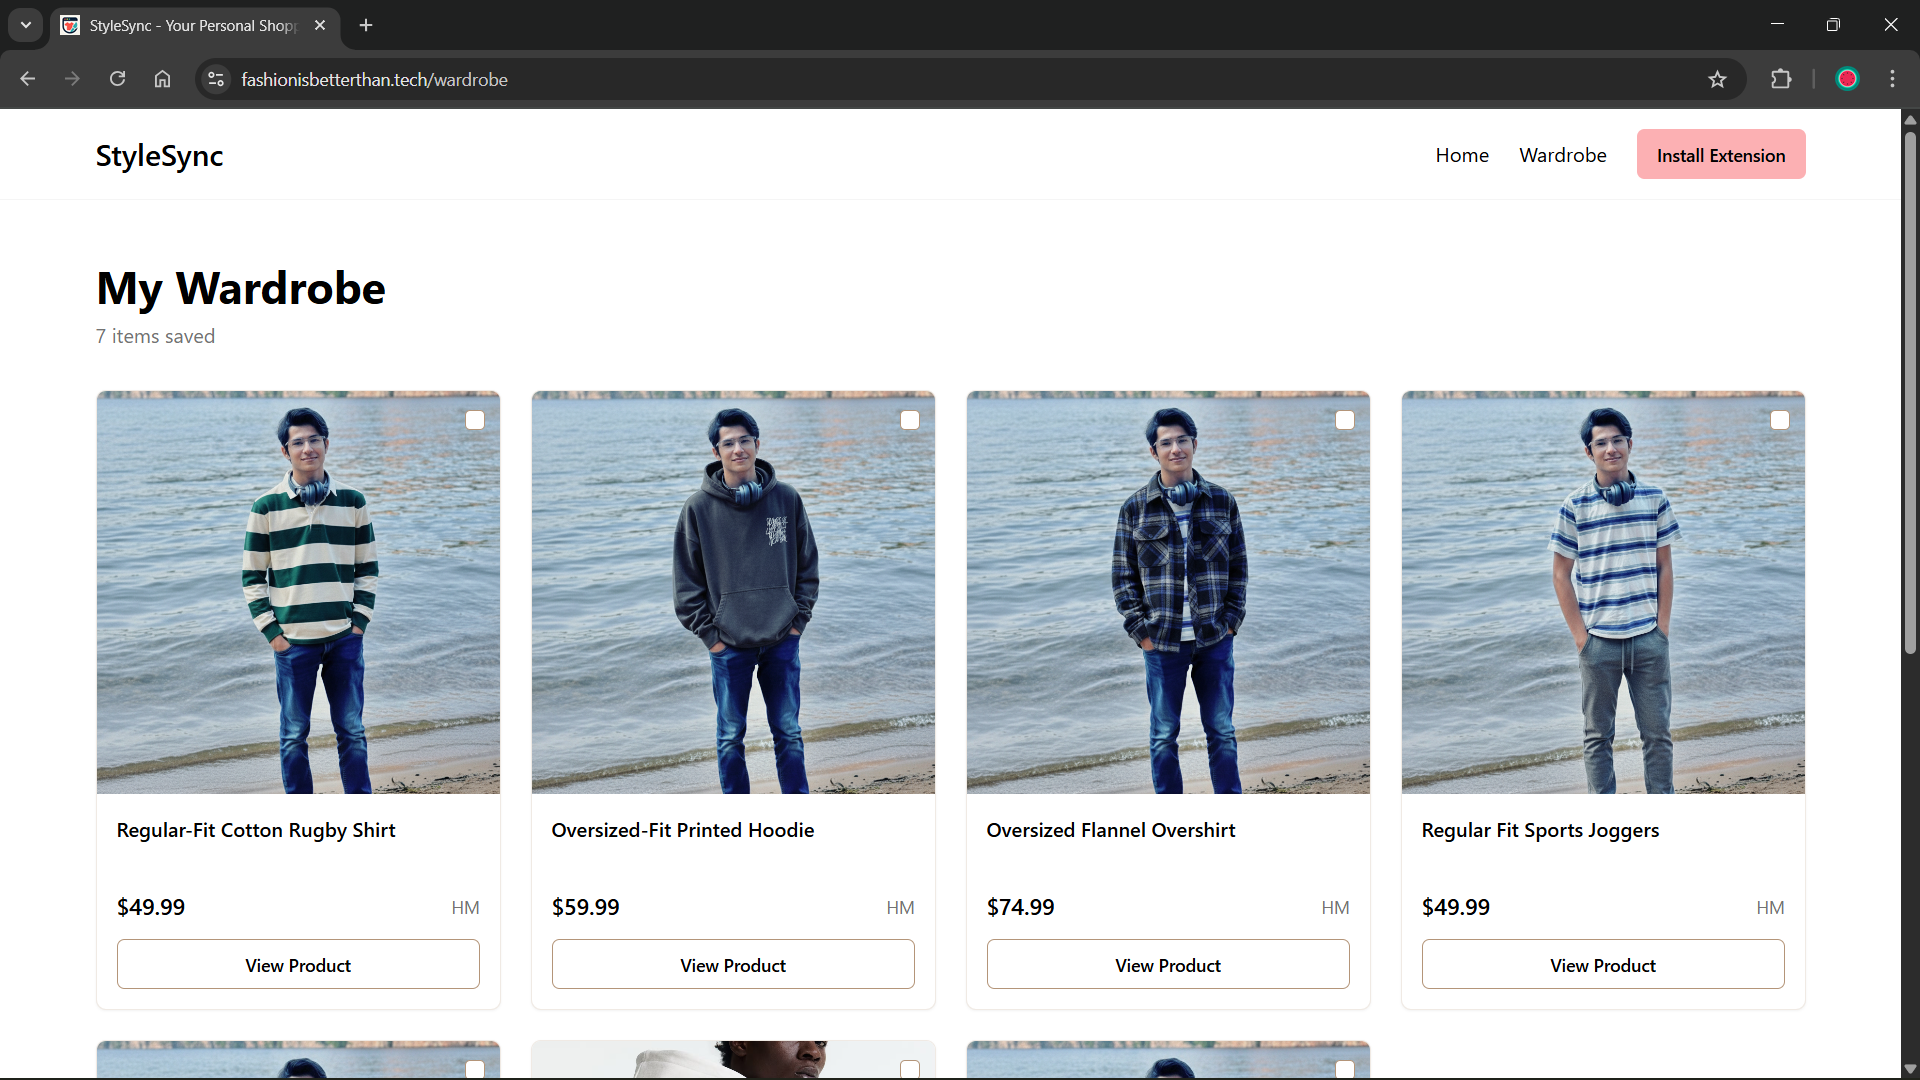Viewport: 1920px width, 1080px height.
Task: Open new tab with plus icon
Action: (x=366, y=25)
